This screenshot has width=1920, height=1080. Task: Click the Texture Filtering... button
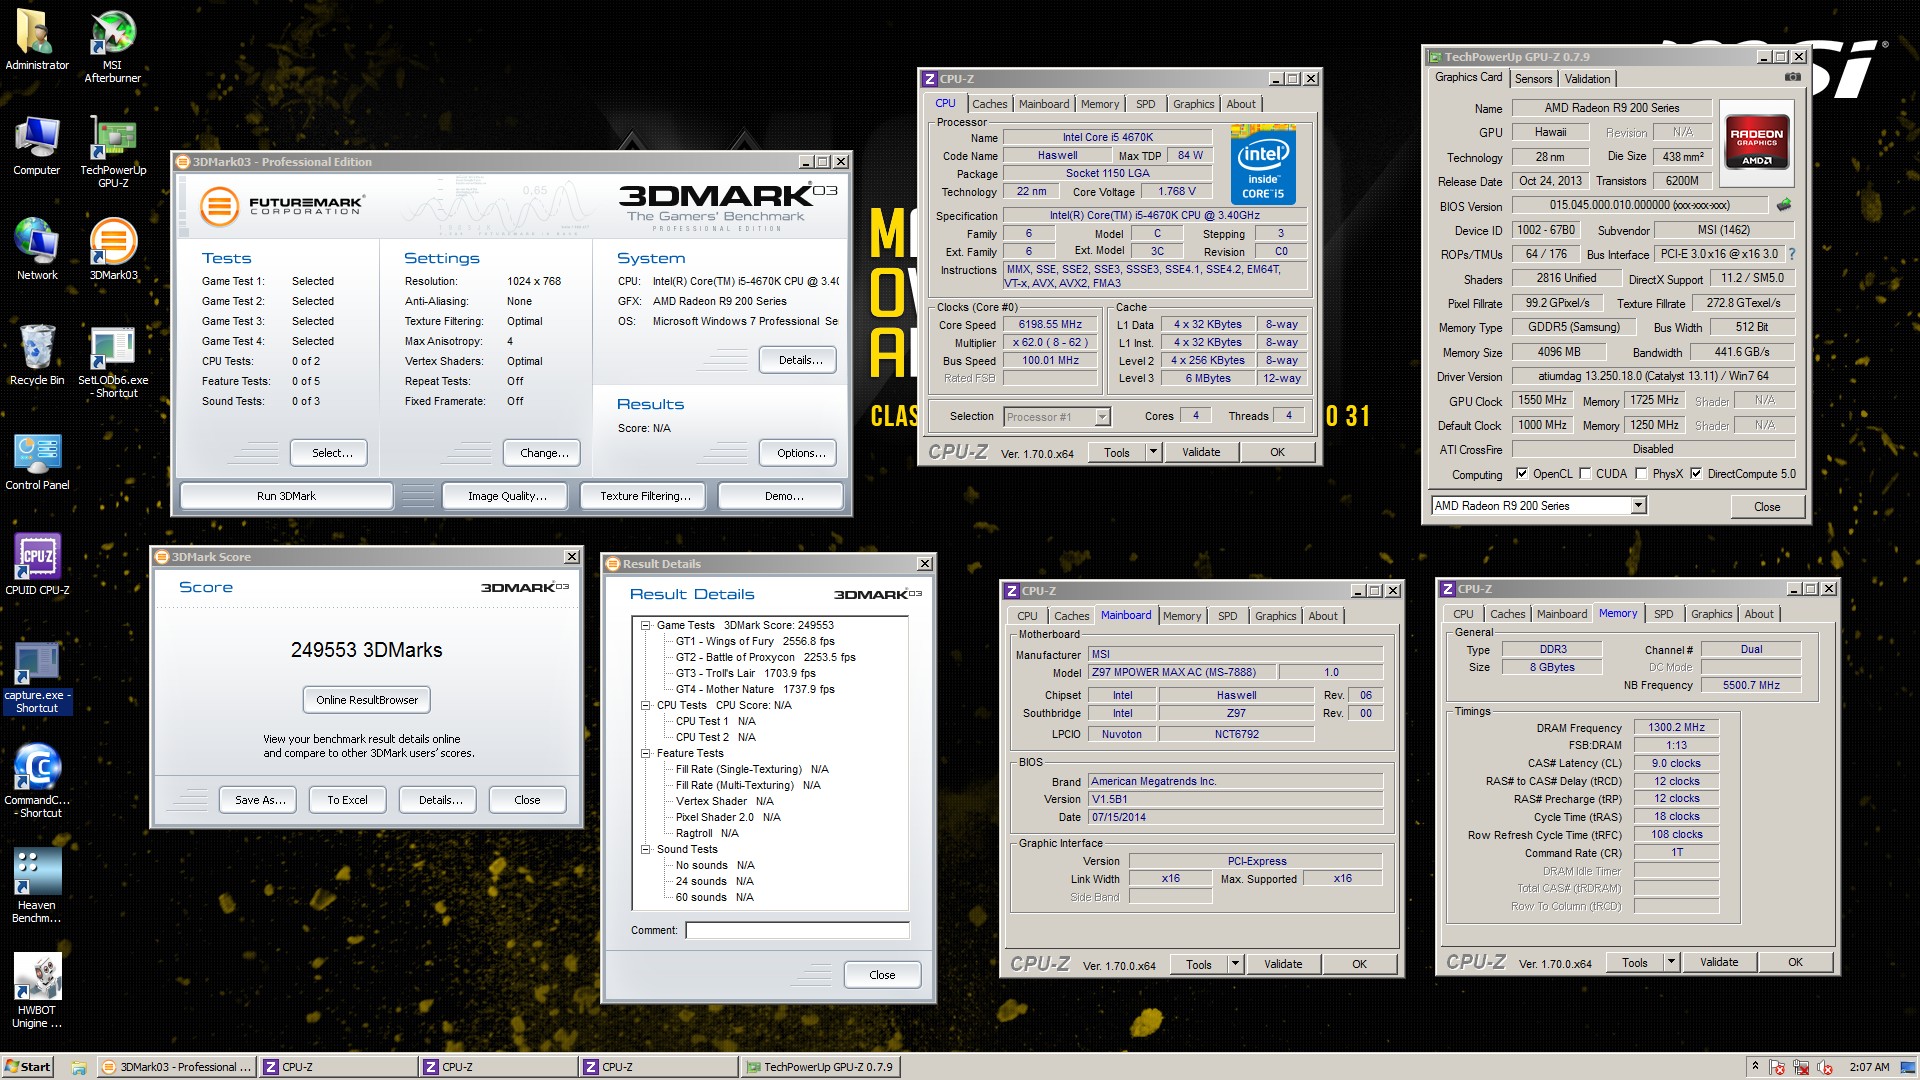pyautogui.click(x=645, y=496)
